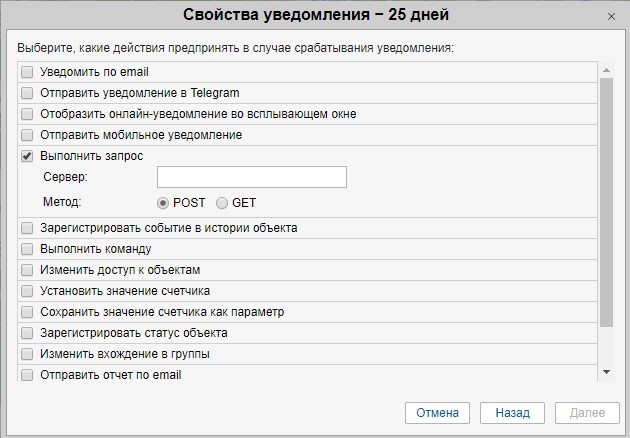Image resolution: width=630 pixels, height=438 pixels.
Task: Tick 'Отобразить онлайн-уведомление во всплывающем окне'
Action: coord(27,114)
